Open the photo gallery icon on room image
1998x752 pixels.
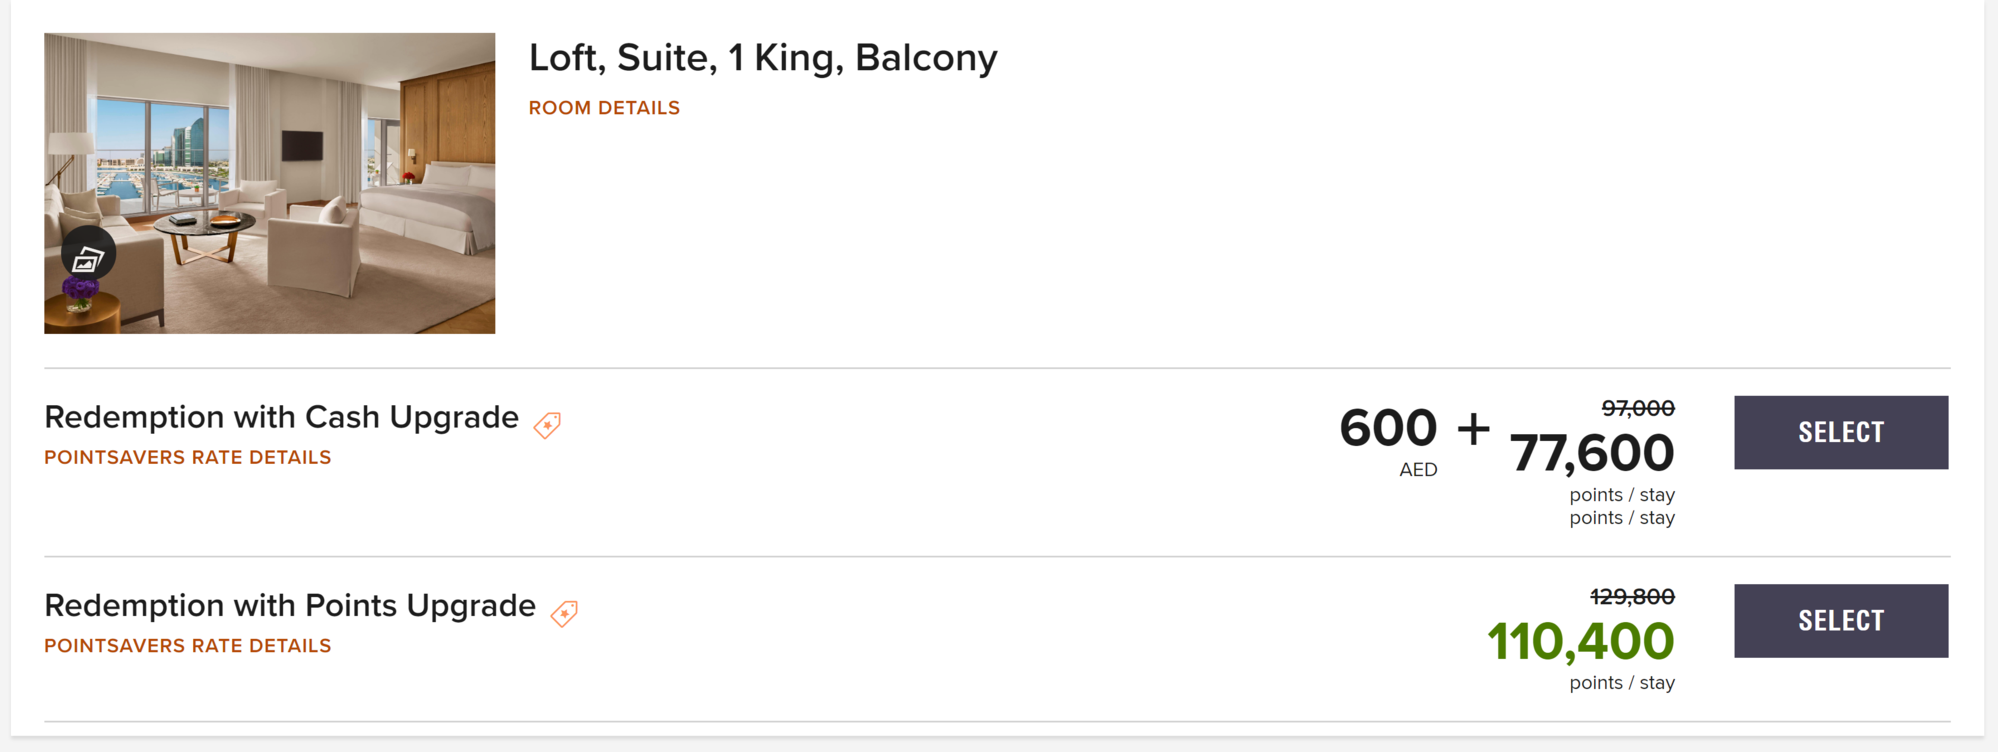tap(88, 256)
